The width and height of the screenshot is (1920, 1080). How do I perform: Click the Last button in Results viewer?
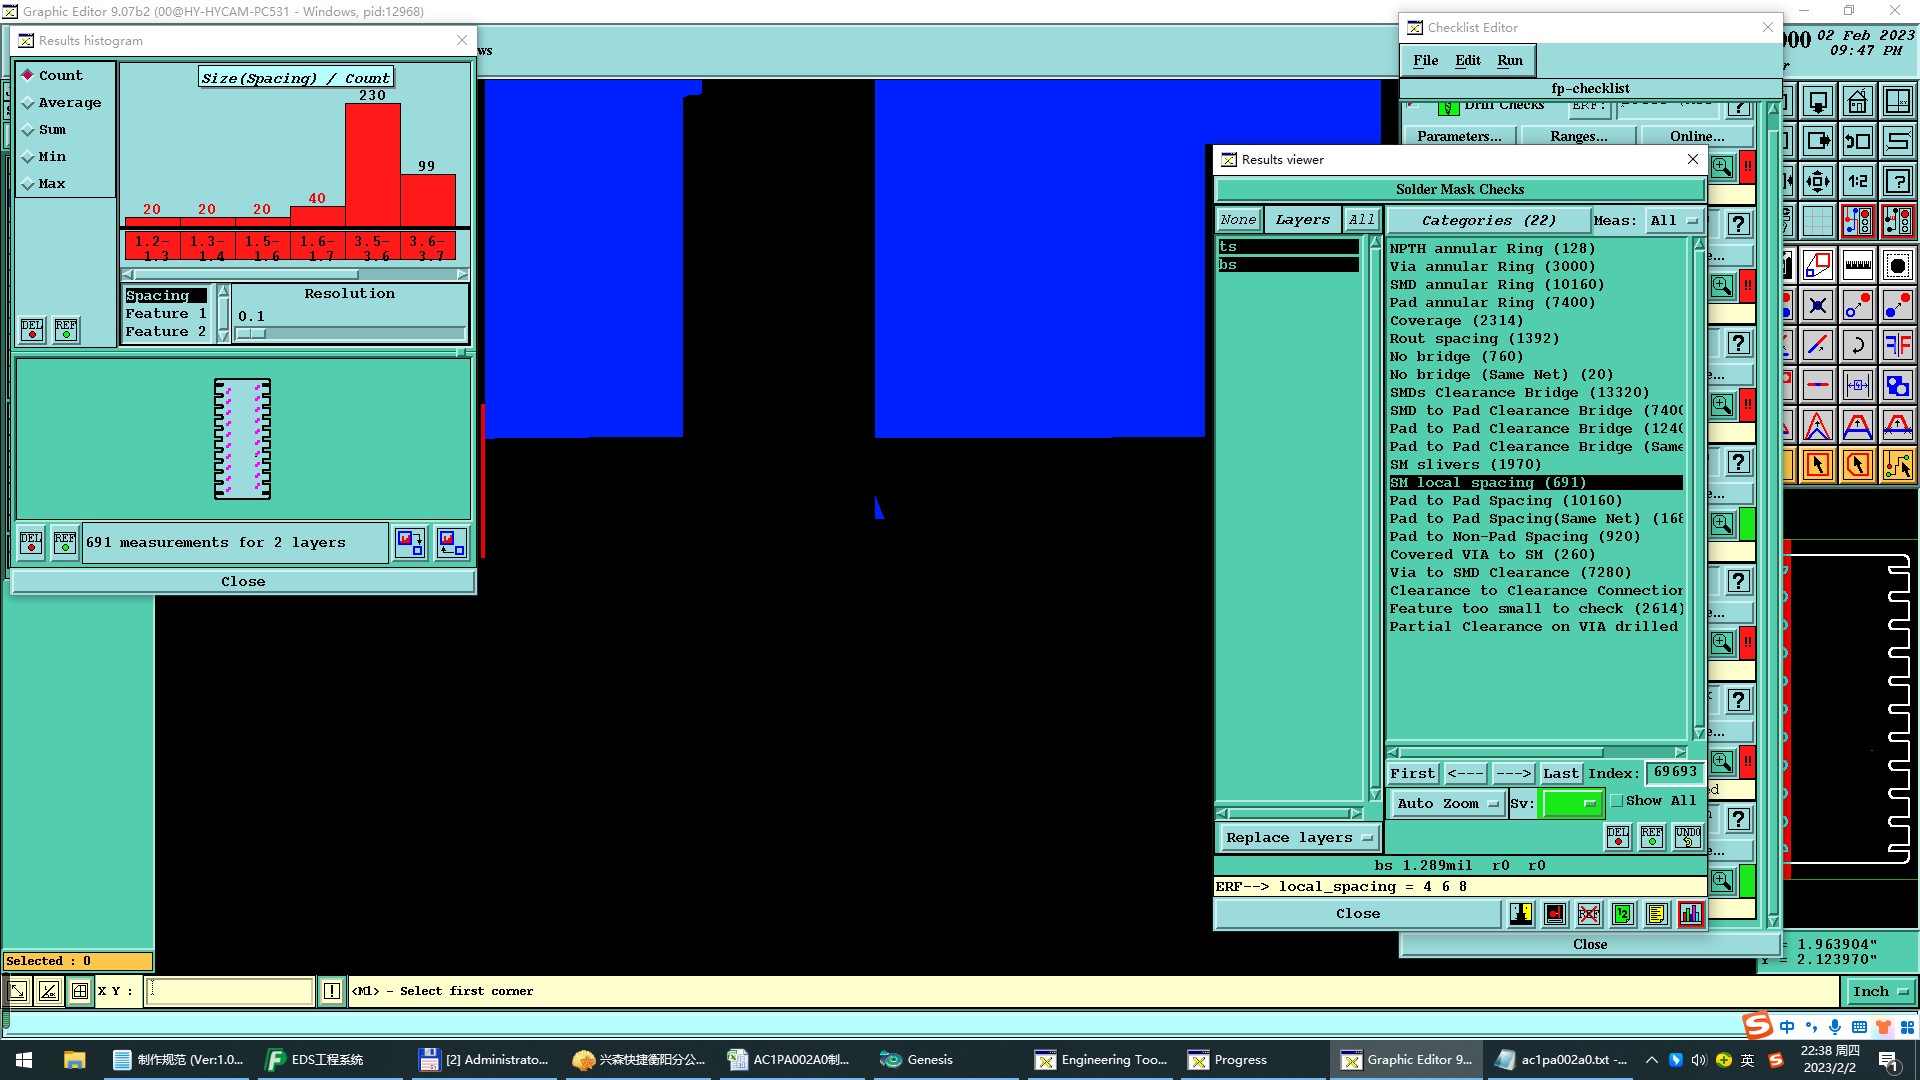1560,773
